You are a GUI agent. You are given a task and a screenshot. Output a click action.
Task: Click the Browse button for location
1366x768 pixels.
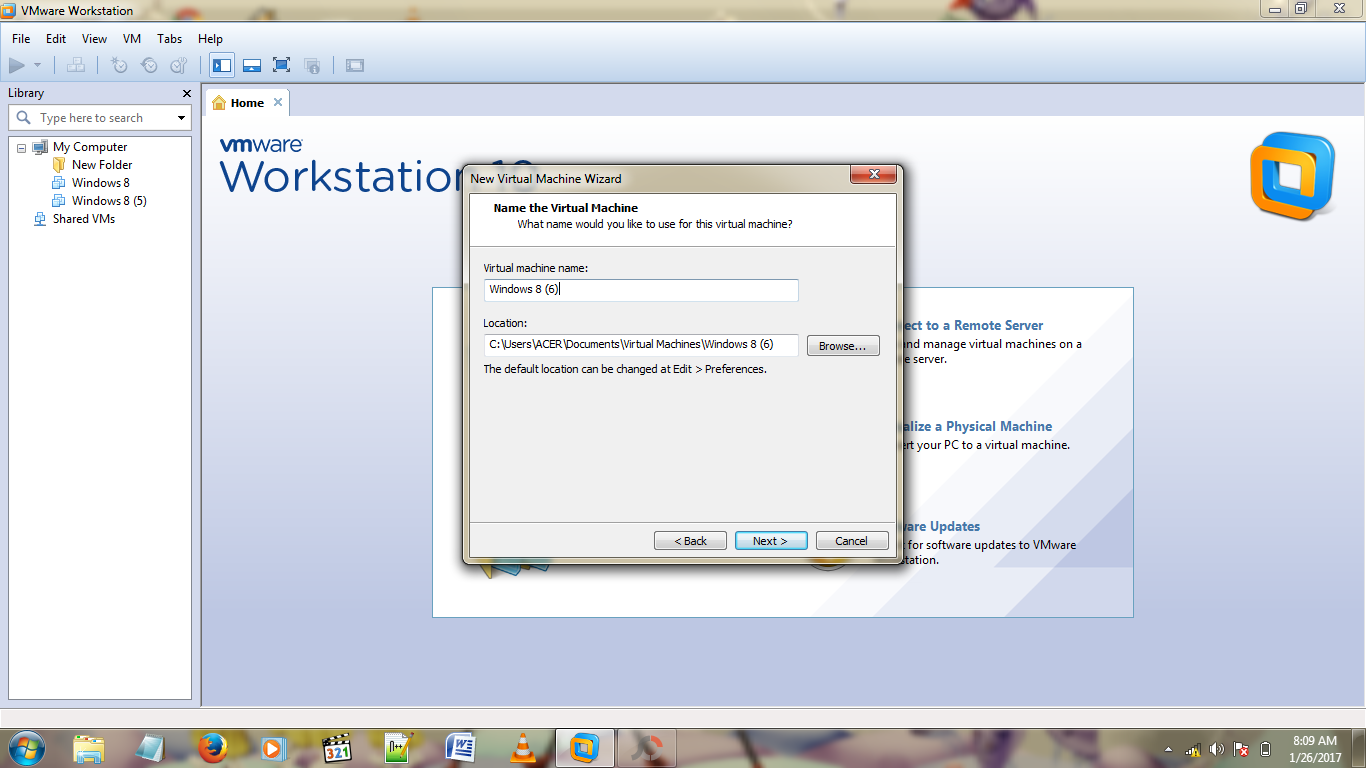842,345
